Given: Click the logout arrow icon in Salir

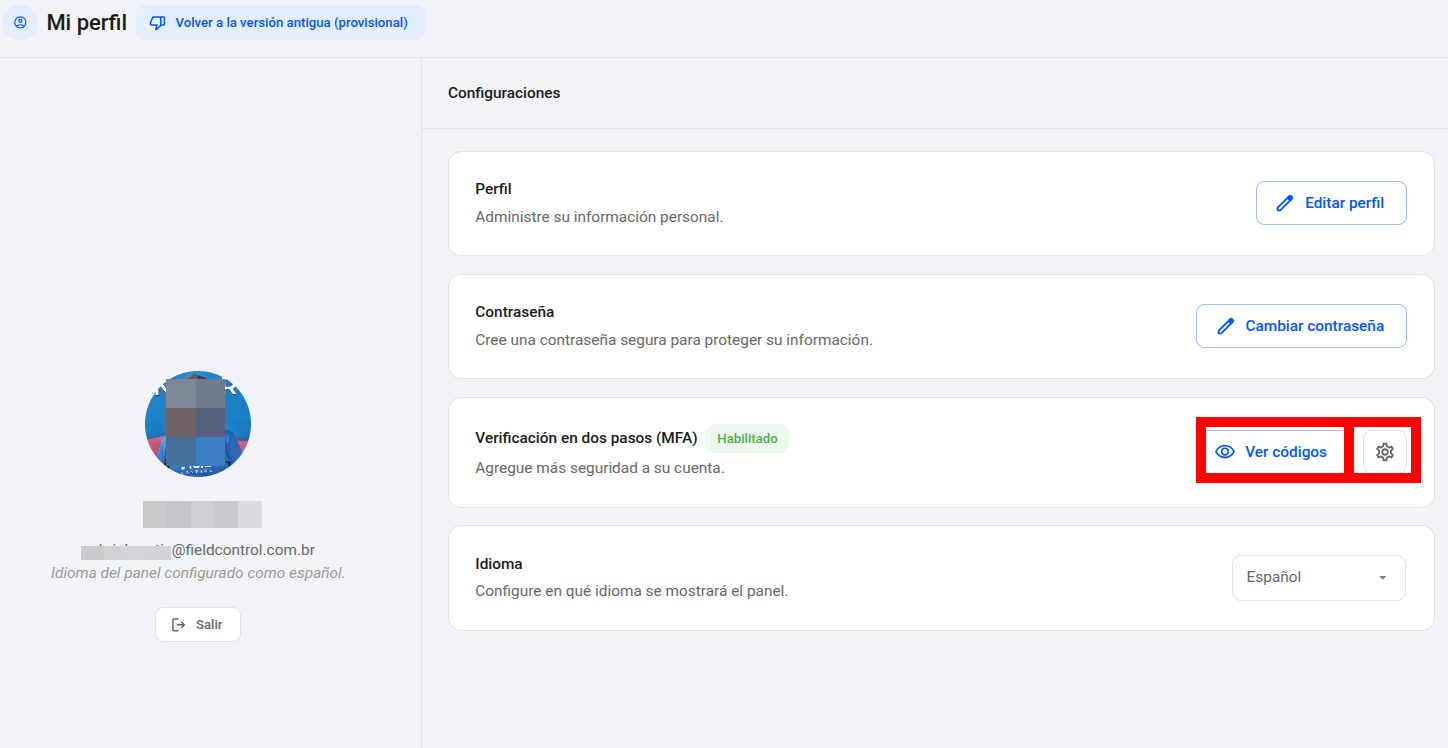Looking at the screenshot, I should [x=179, y=624].
